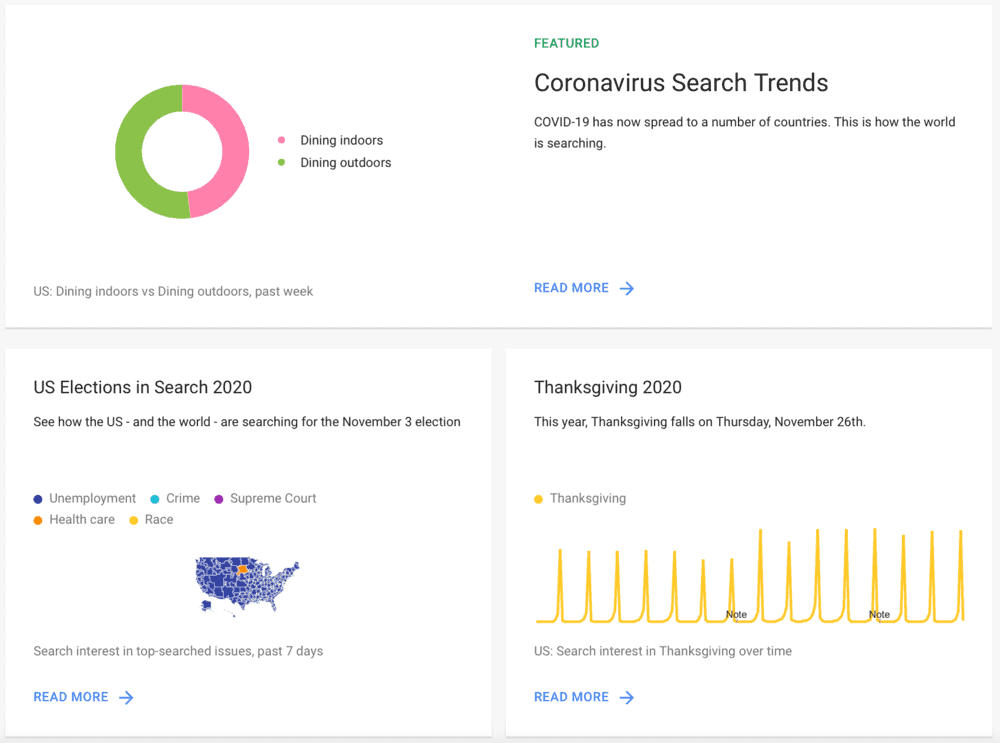Select the US Elections in Search 2020 headline
1000x743 pixels.
click(x=142, y=387)
